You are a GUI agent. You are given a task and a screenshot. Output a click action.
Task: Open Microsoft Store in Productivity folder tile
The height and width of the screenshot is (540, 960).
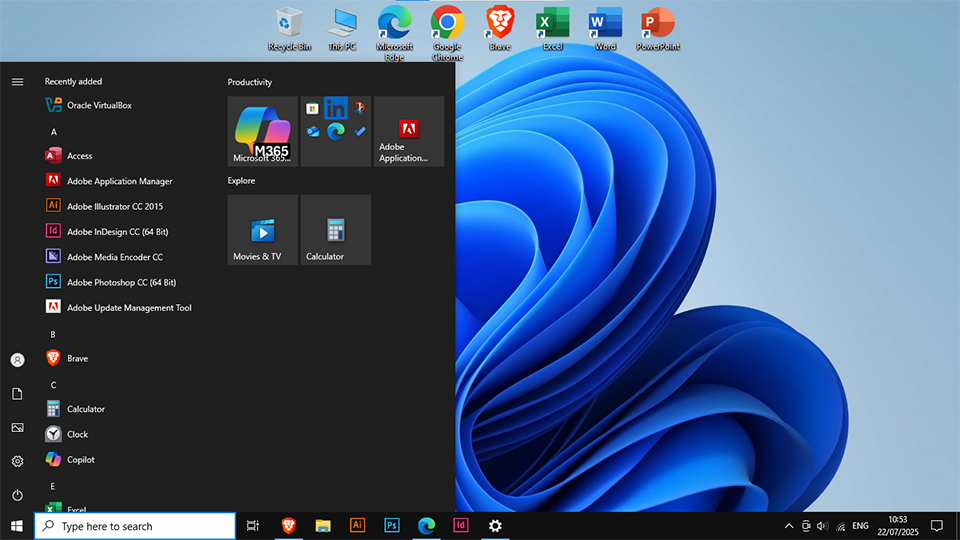[x=312, y=109]
